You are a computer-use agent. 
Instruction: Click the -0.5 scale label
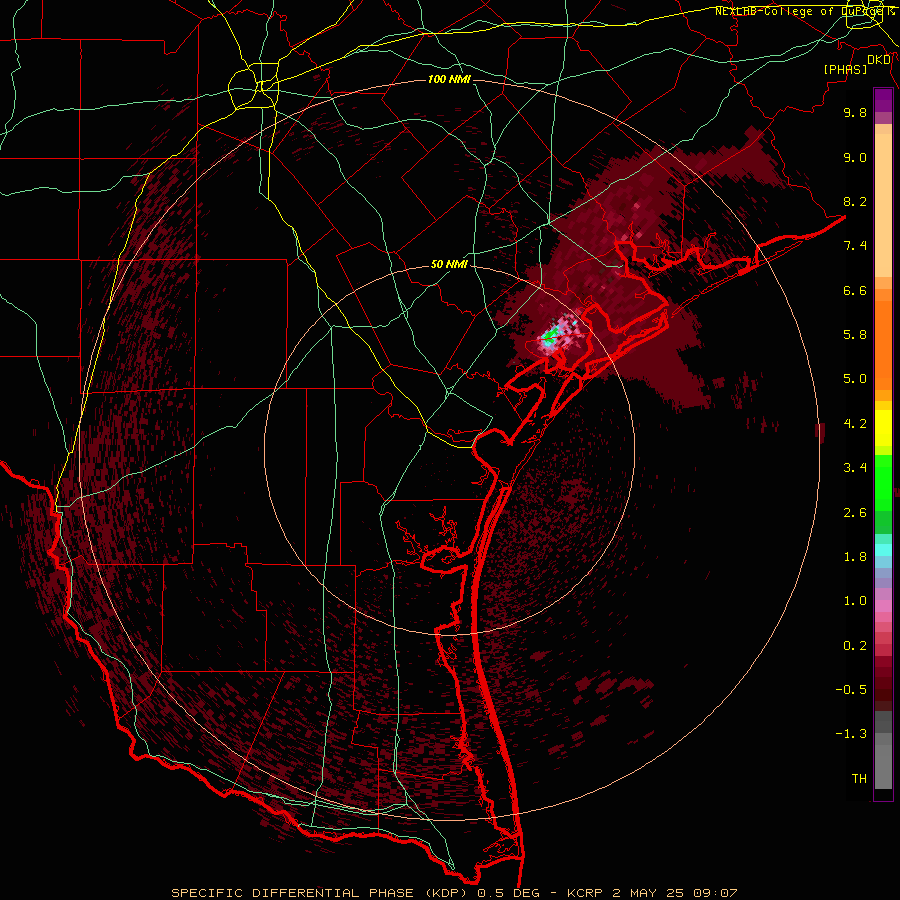click(851, 690)
